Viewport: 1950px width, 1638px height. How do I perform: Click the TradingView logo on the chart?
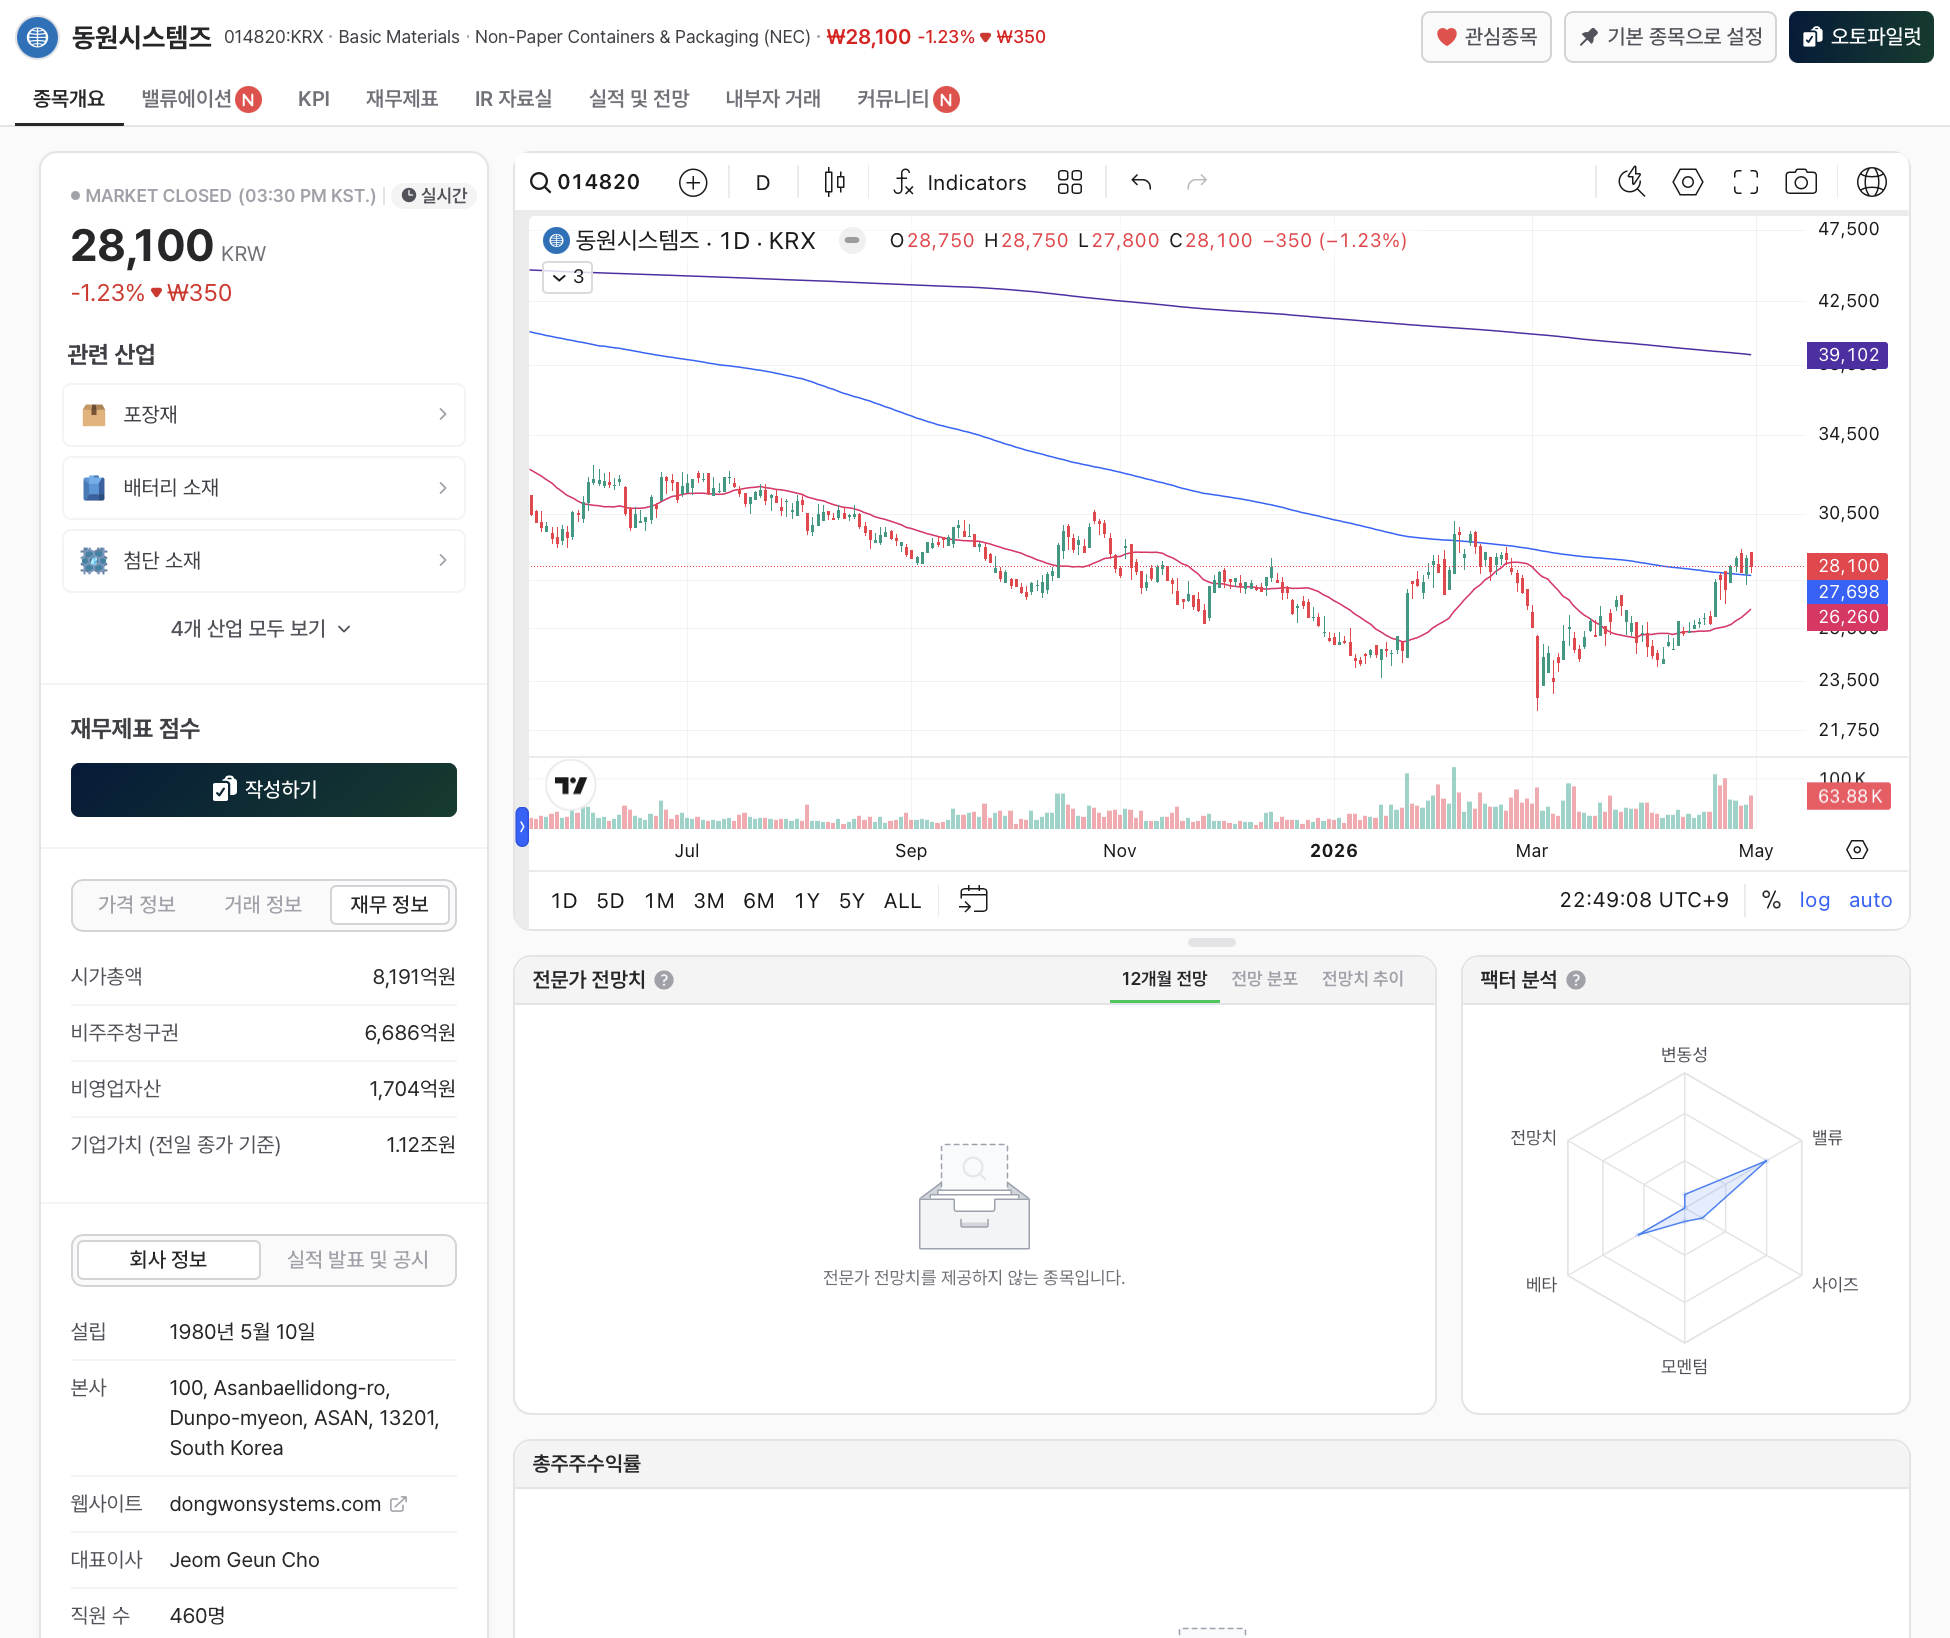coord(571,786)
